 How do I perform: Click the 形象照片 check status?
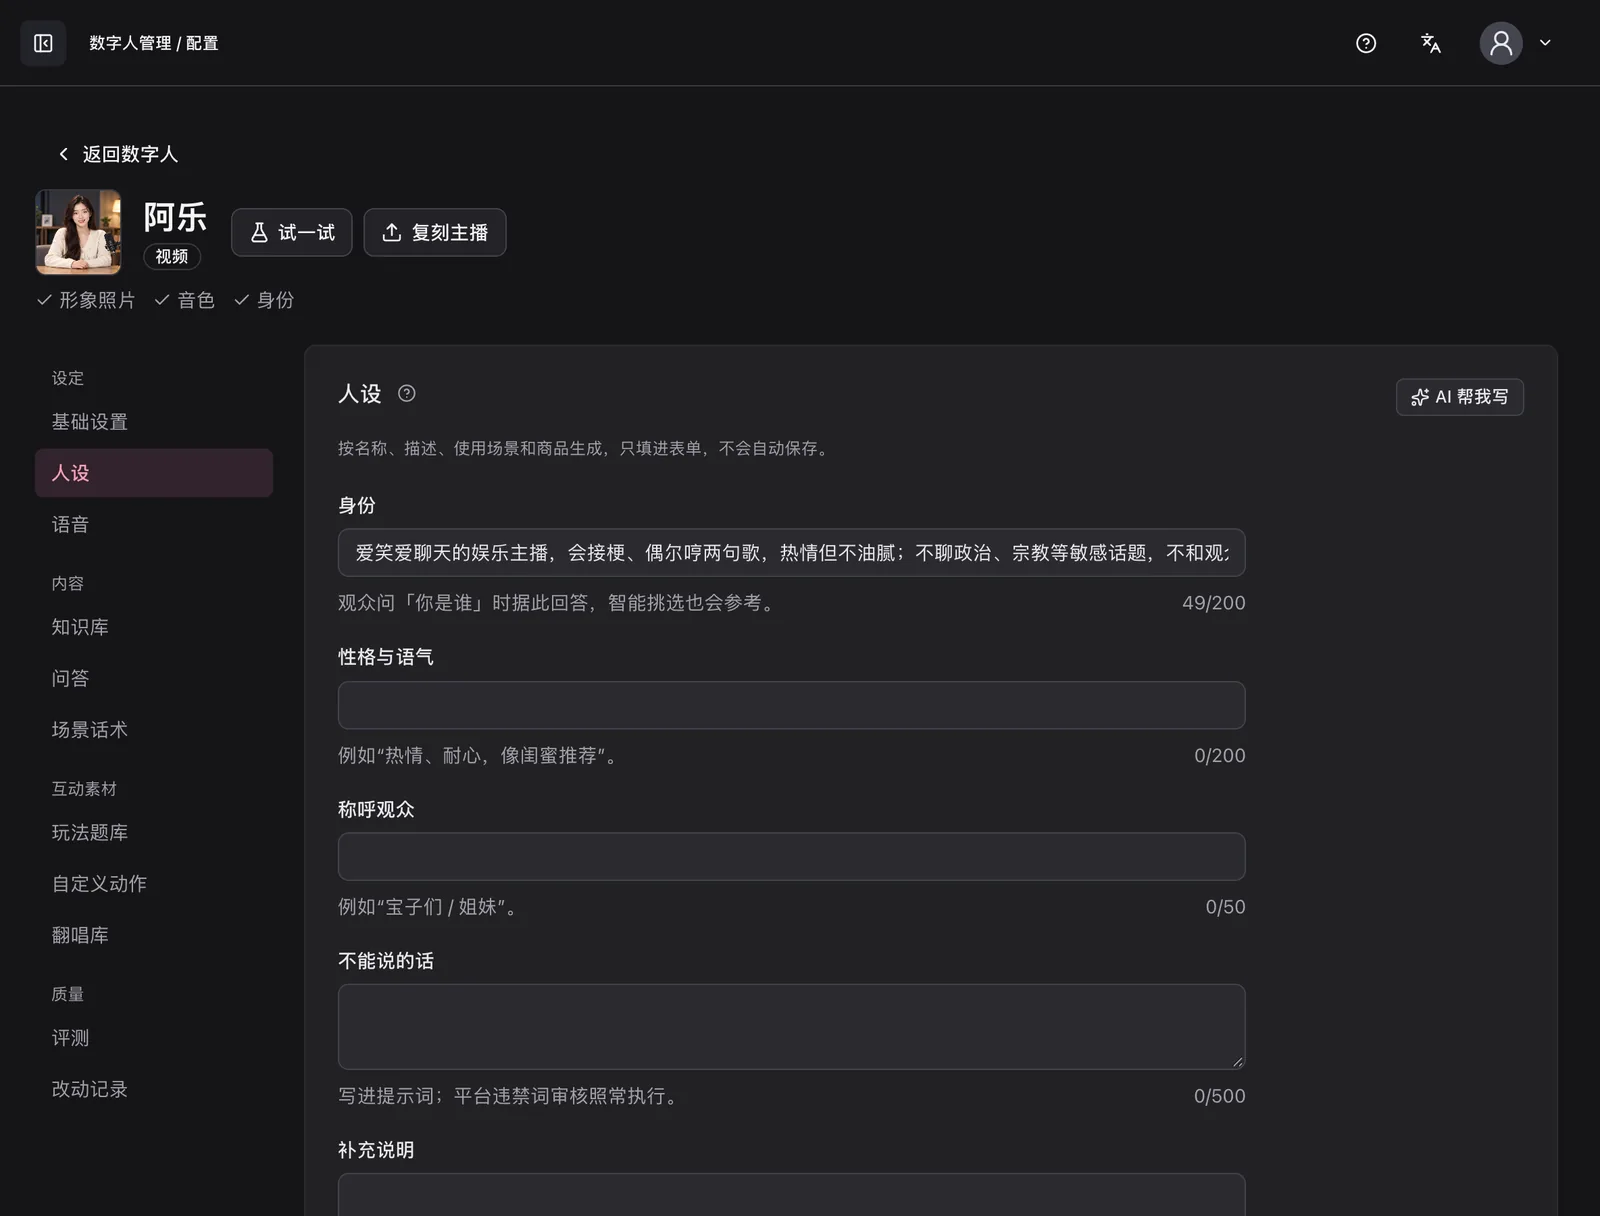coord(86,300)
